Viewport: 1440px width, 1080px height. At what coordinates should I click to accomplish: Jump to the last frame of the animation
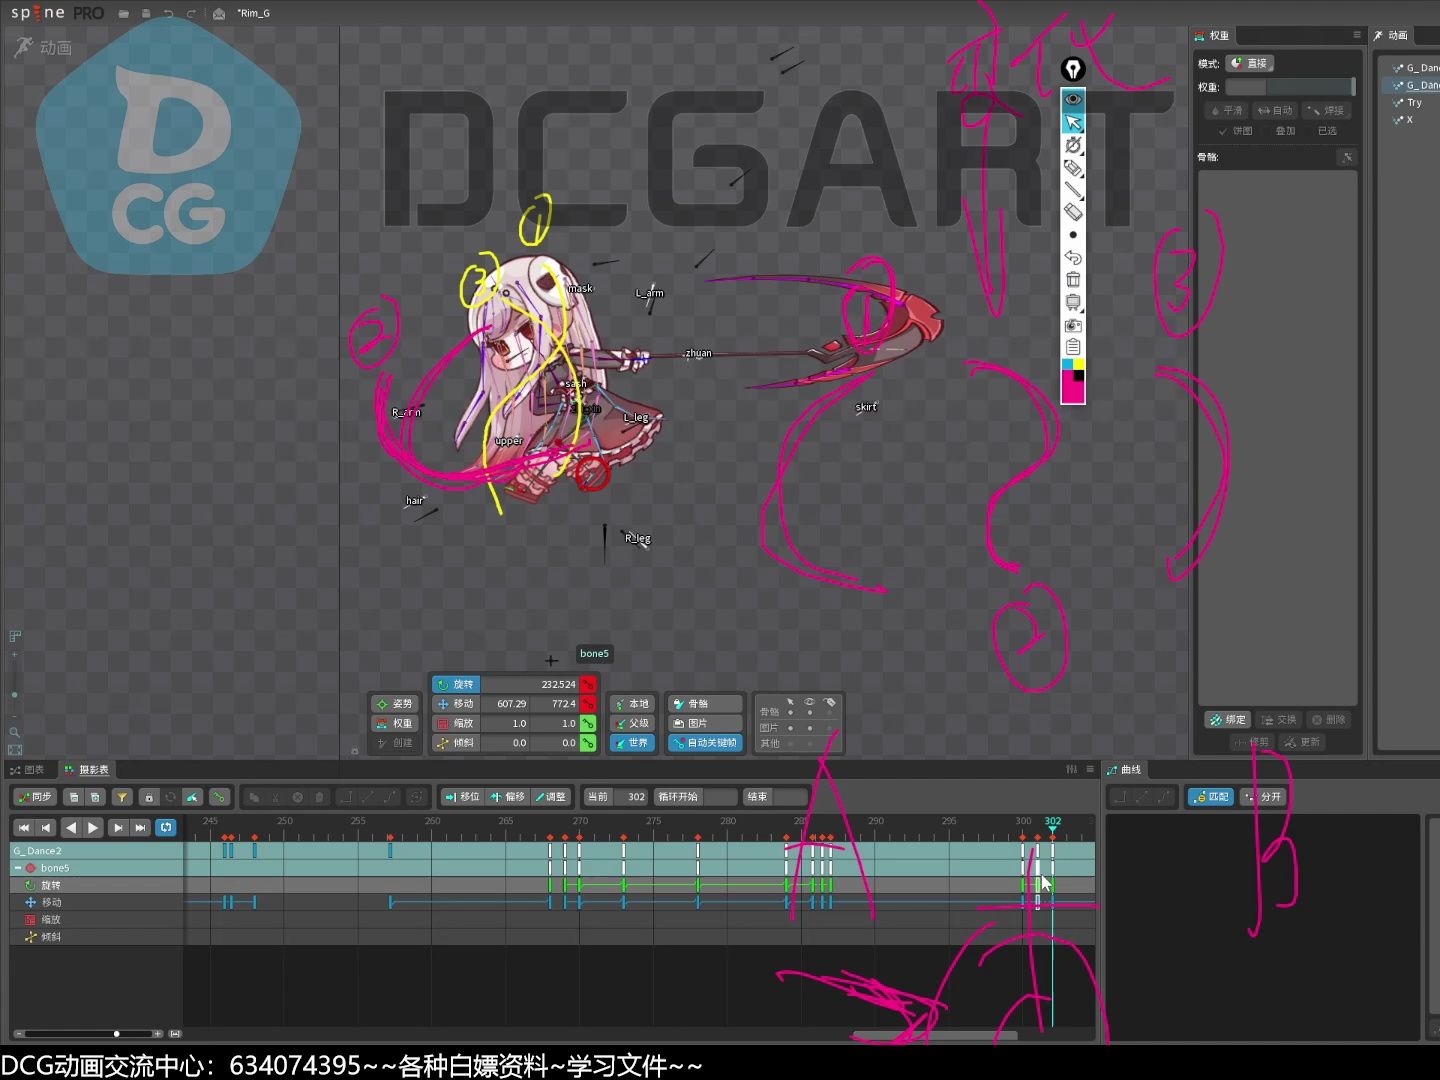click(141, 827)
